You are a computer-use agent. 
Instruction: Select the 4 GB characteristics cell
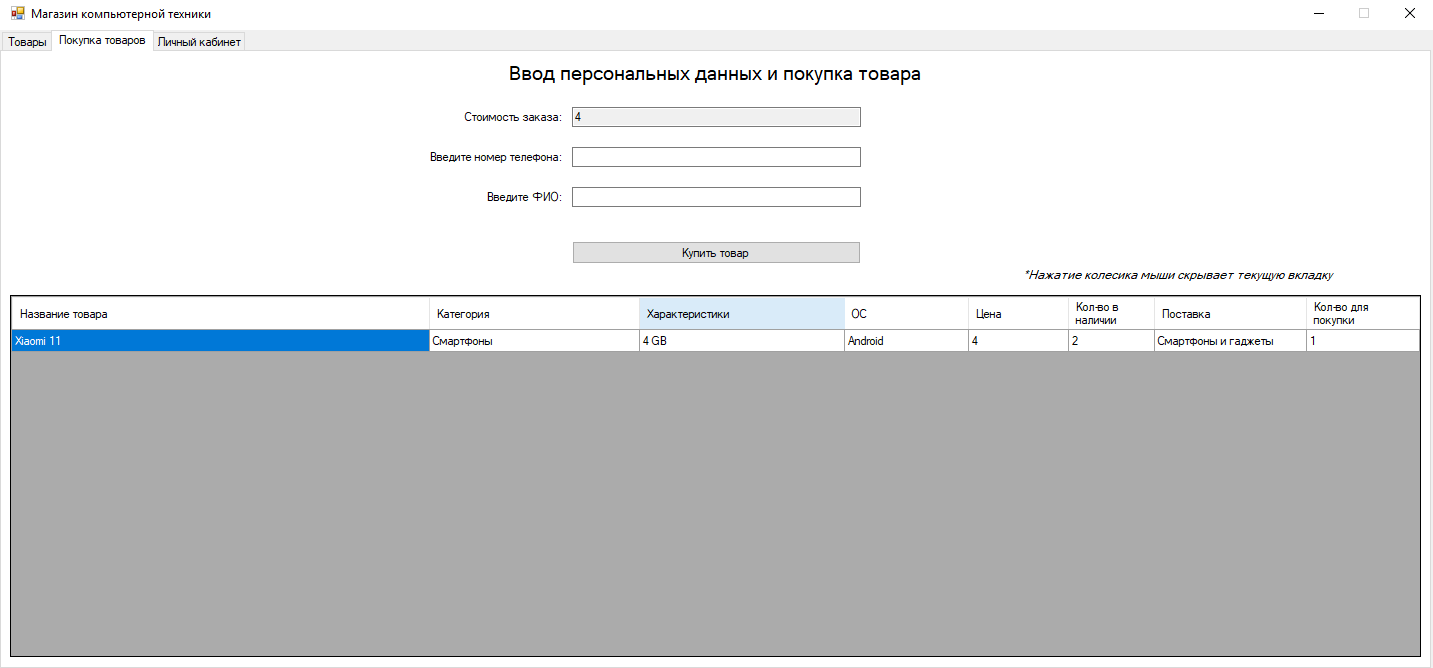click(742, 341)
